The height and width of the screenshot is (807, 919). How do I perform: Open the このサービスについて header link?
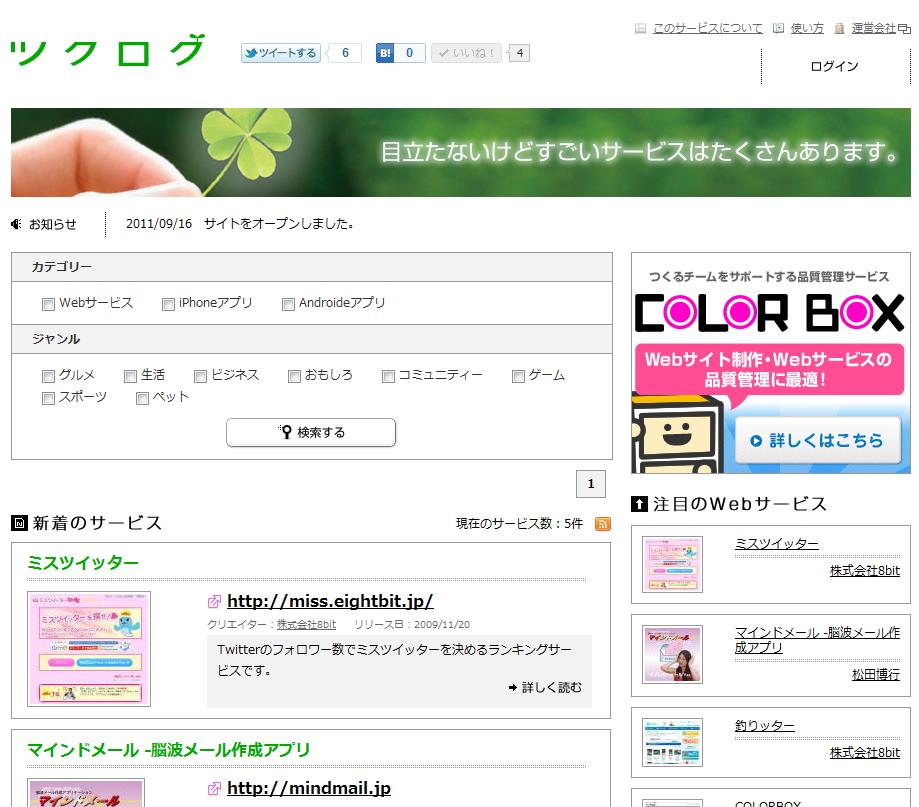click(707, 28)
